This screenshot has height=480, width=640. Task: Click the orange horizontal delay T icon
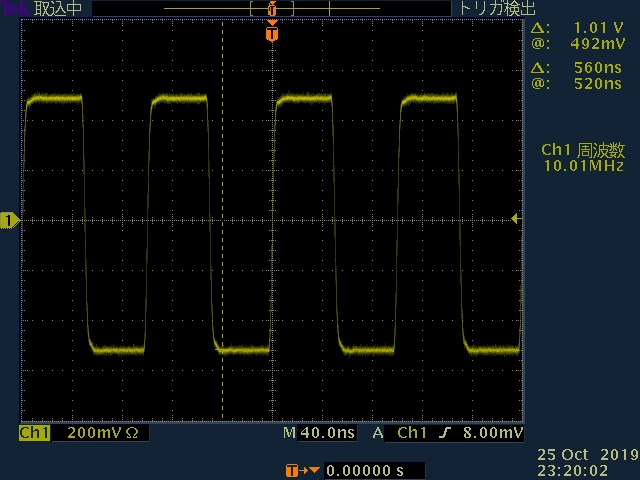(292, 470)
